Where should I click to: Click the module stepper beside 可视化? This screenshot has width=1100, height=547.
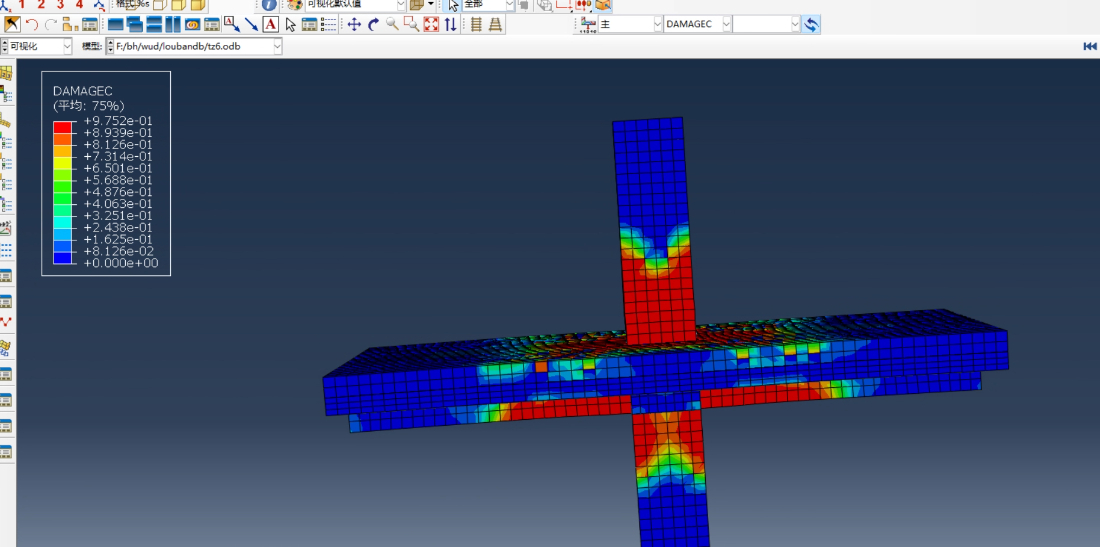click(4, 46)
